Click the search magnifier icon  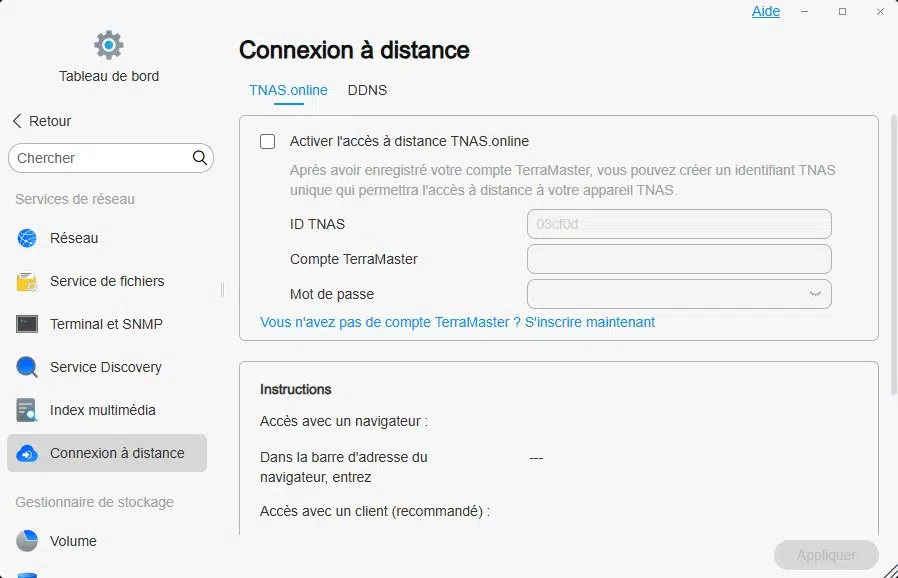point(200,158)
